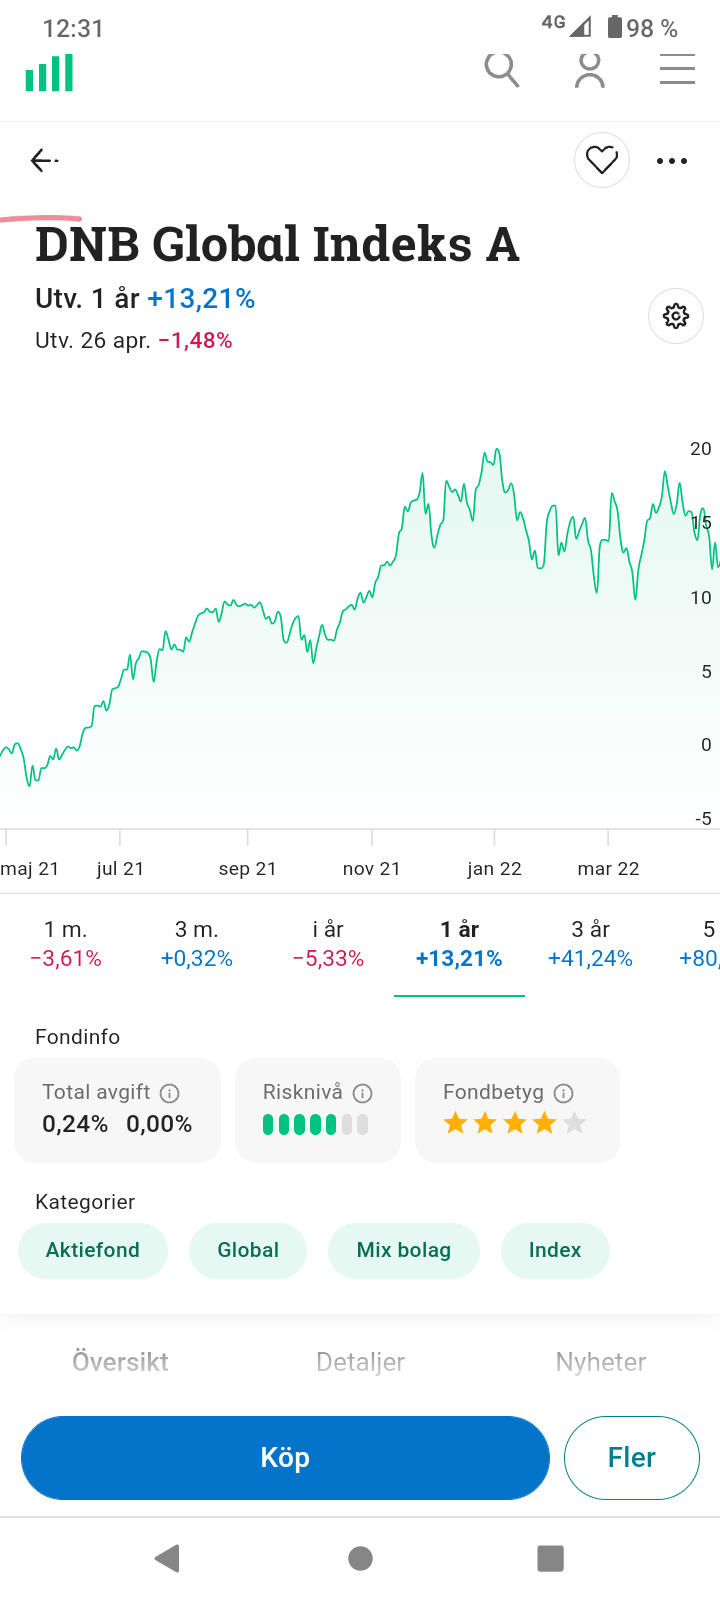The width and height of the screenshot is (720, 1600).
Task: Select the 3 år period
Action: point(590,944)
